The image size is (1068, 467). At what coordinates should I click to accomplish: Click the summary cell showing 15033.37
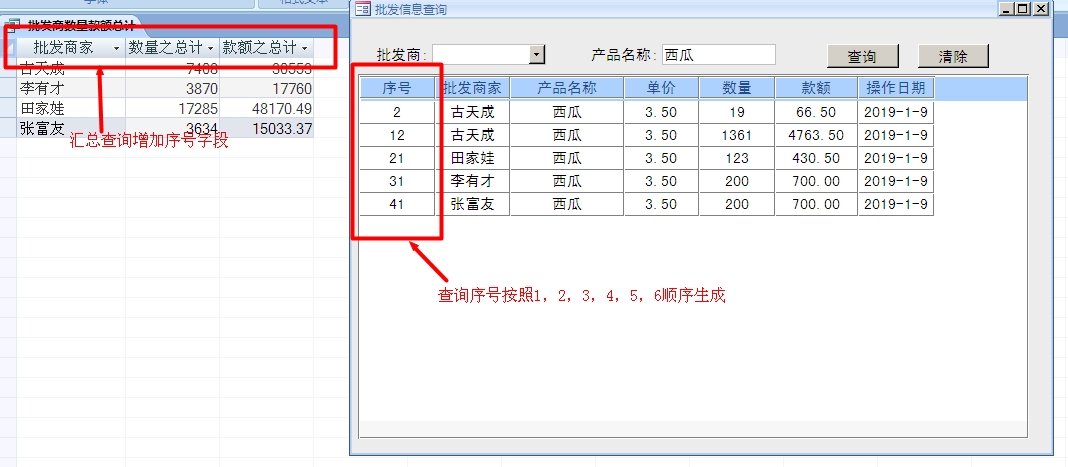[266, 128]
